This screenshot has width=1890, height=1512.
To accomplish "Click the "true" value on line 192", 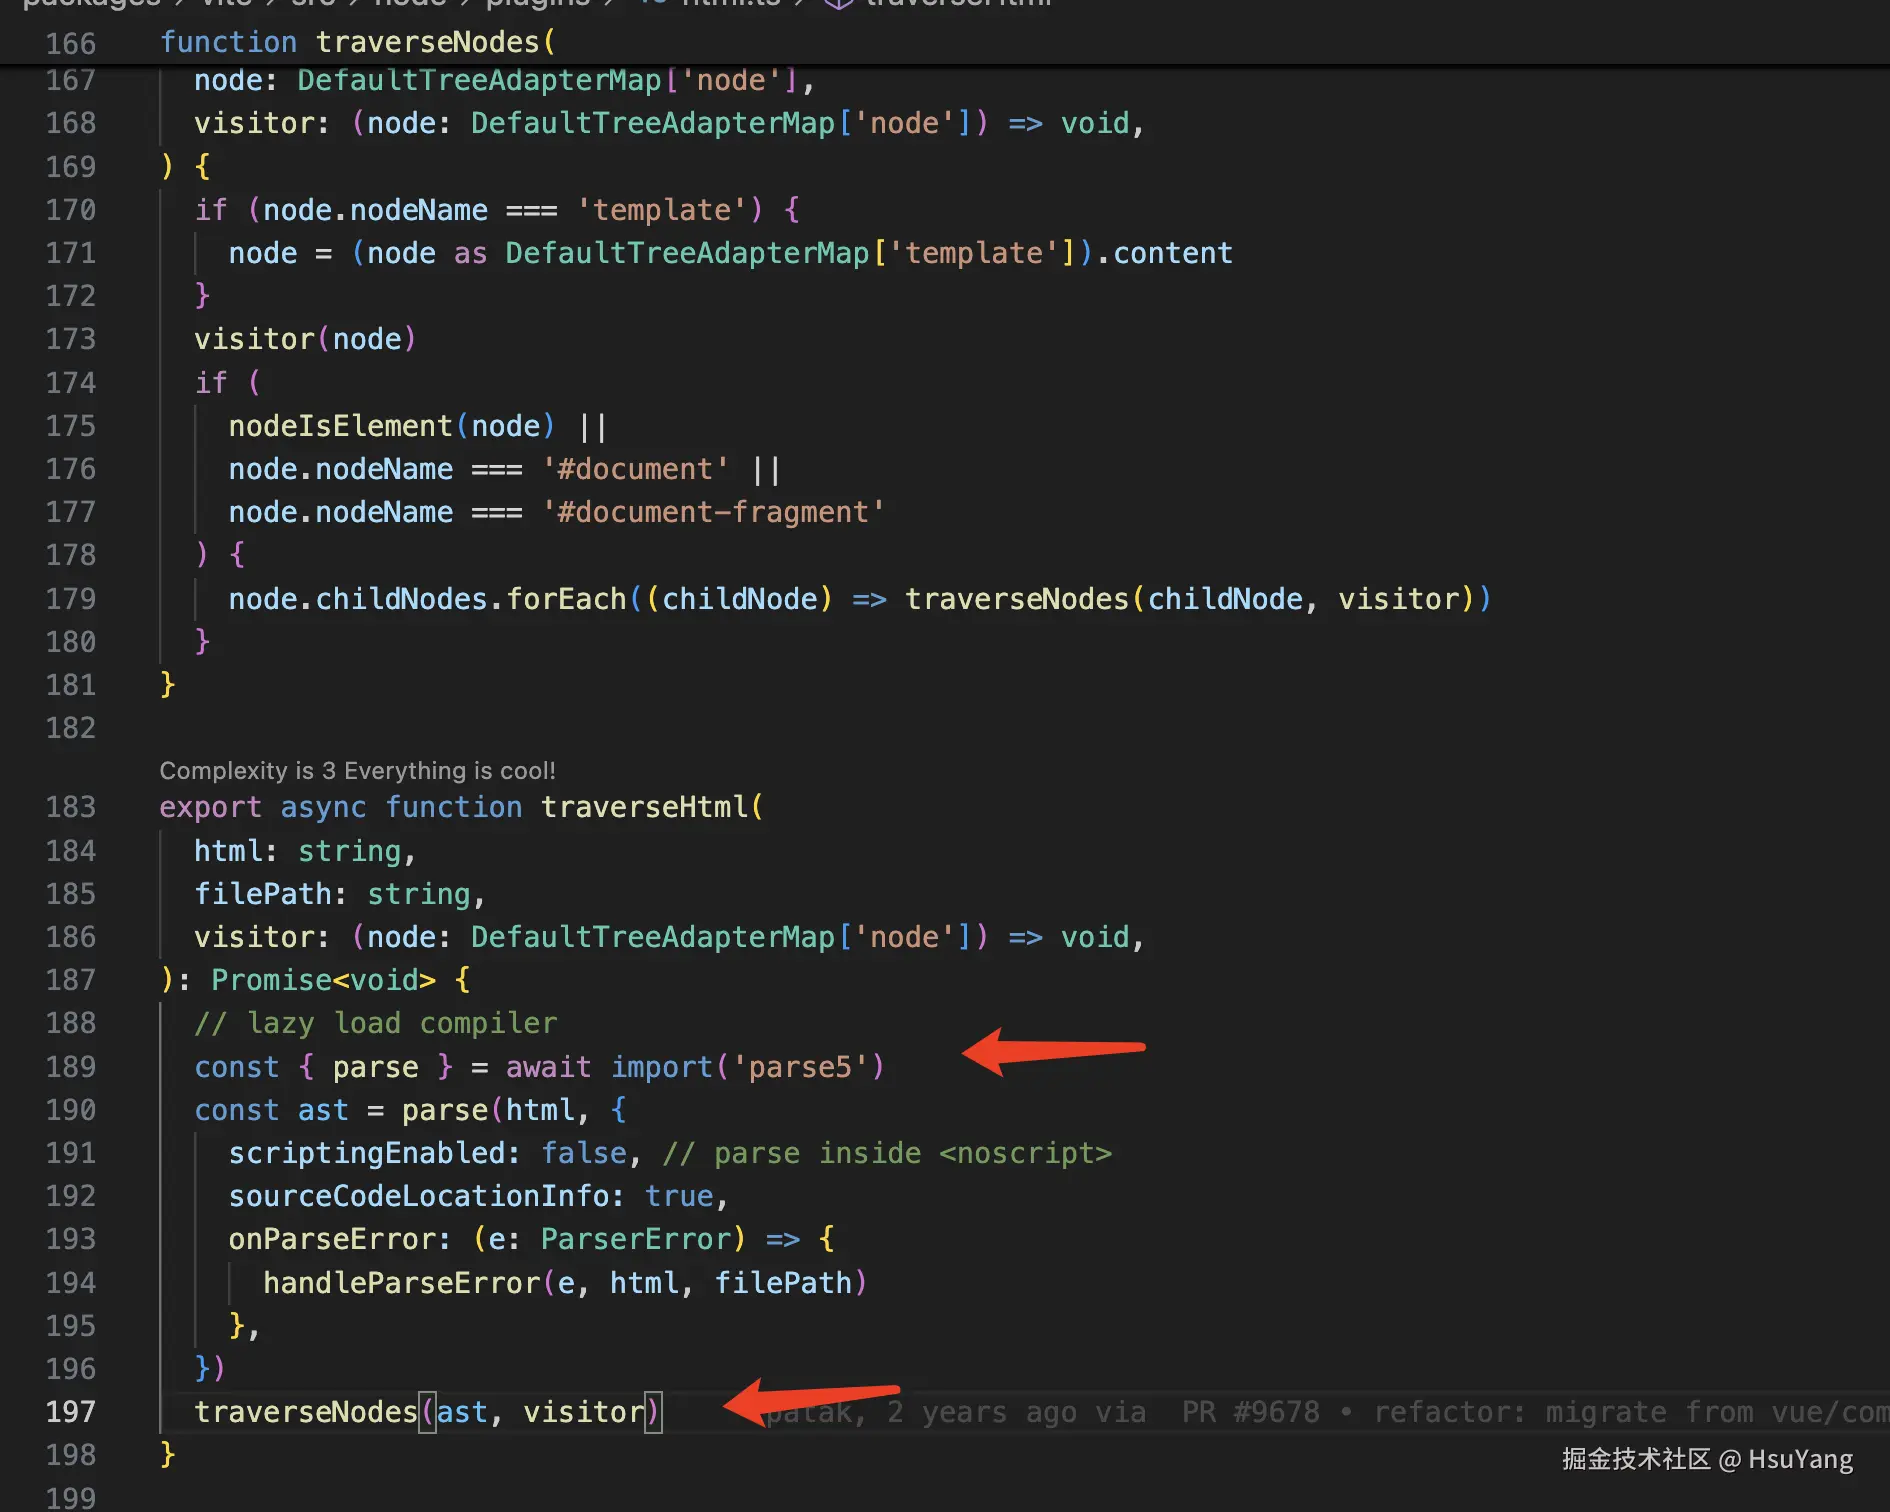I will coord(680,1196).
